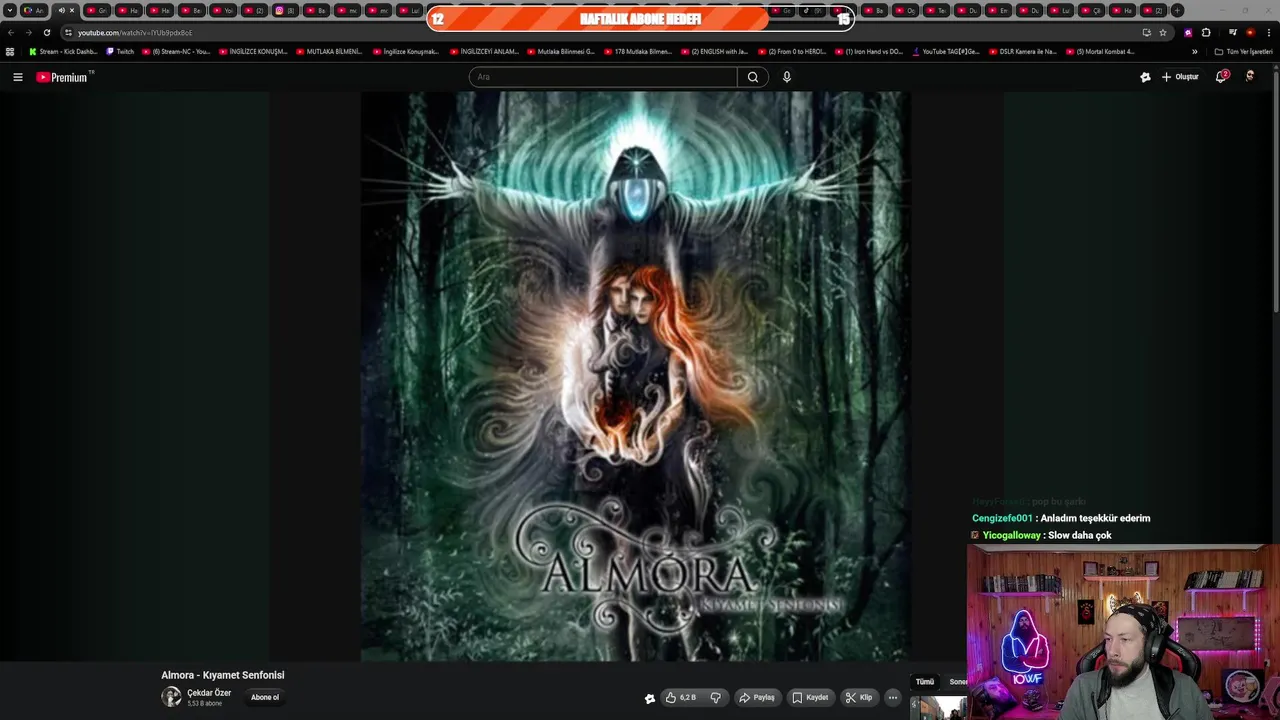Subscribe using the Abone ol button

click(x=265, y=697)
